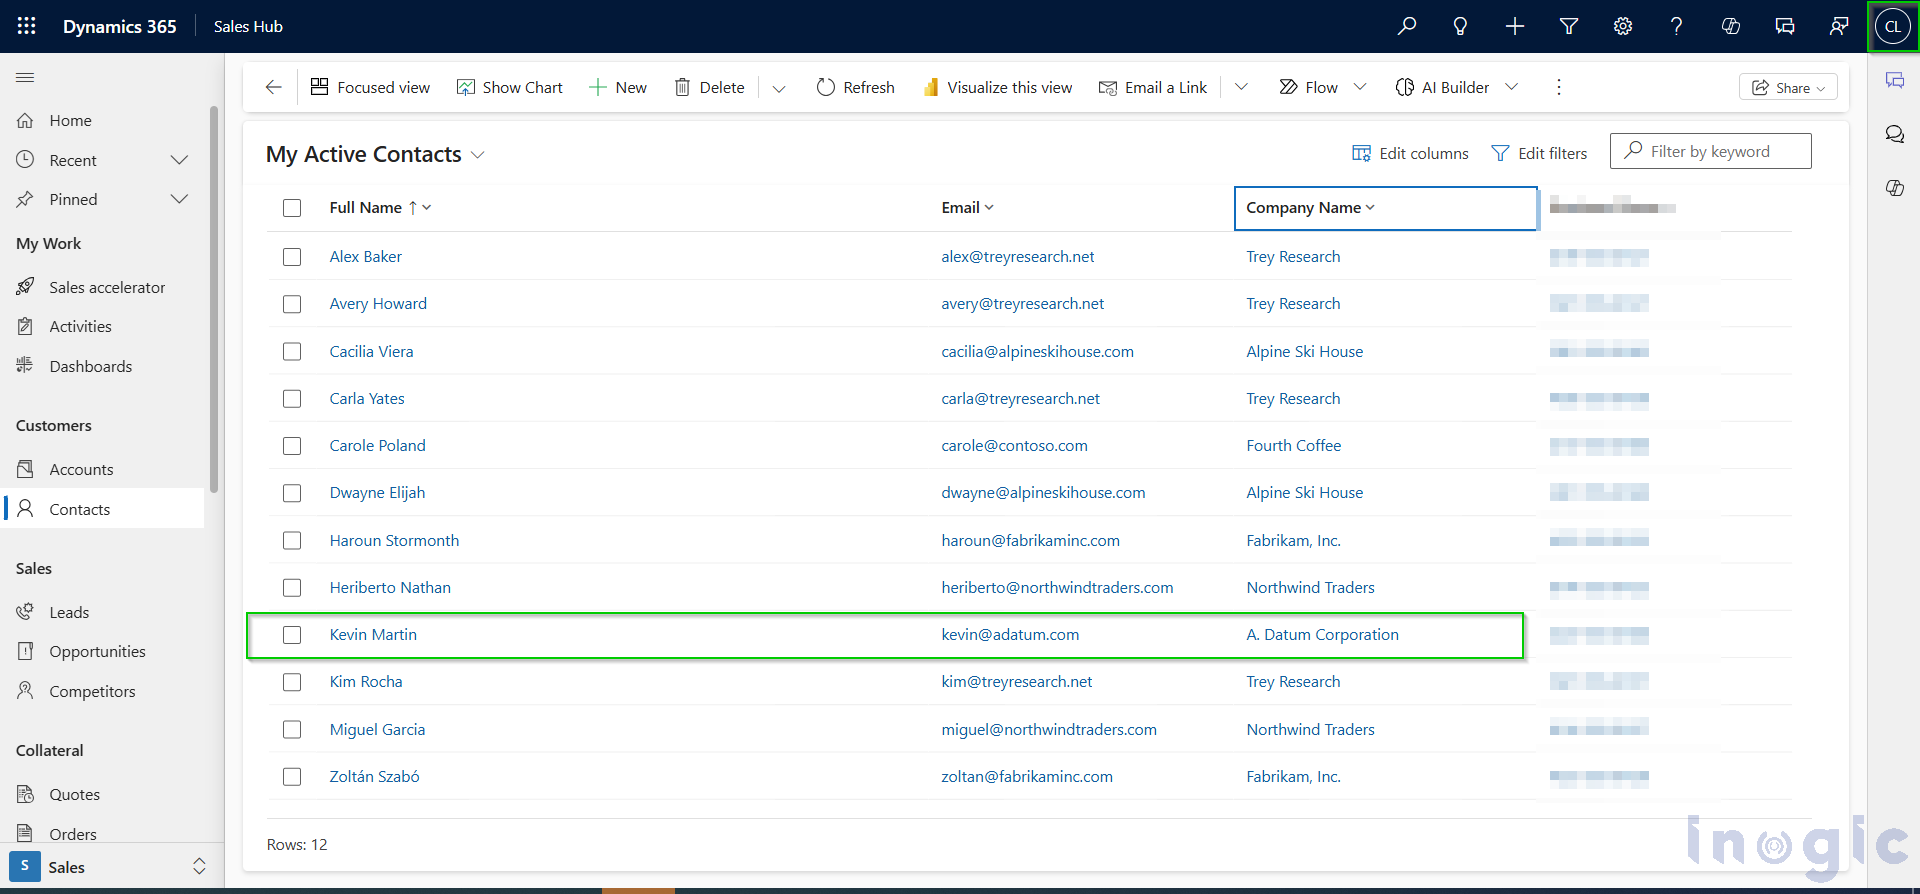Select the Alex Baker row checkbox
Image resolution: width=1920 pixels, height=894 pixels.
coord(292,257)
